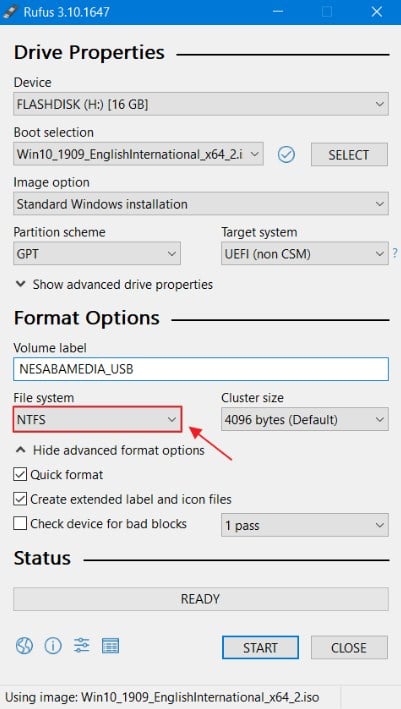
Task: Click the START button
Action: (x=260, y=648)
